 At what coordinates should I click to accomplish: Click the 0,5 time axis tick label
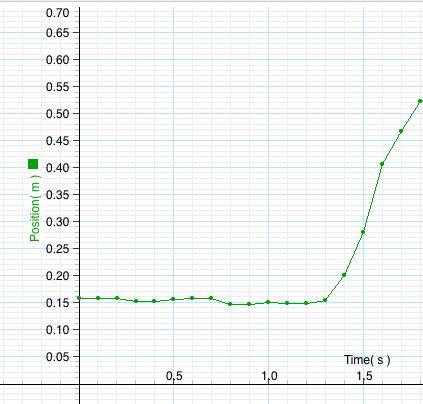(174, 376)
